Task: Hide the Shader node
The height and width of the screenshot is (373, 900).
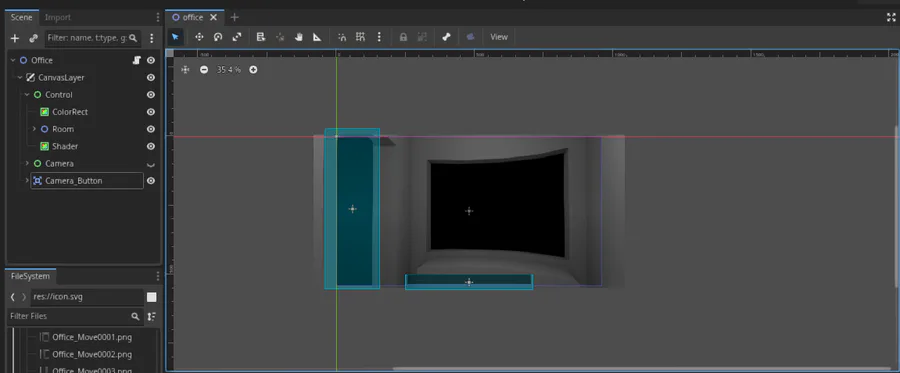Action: pos(151,146)
